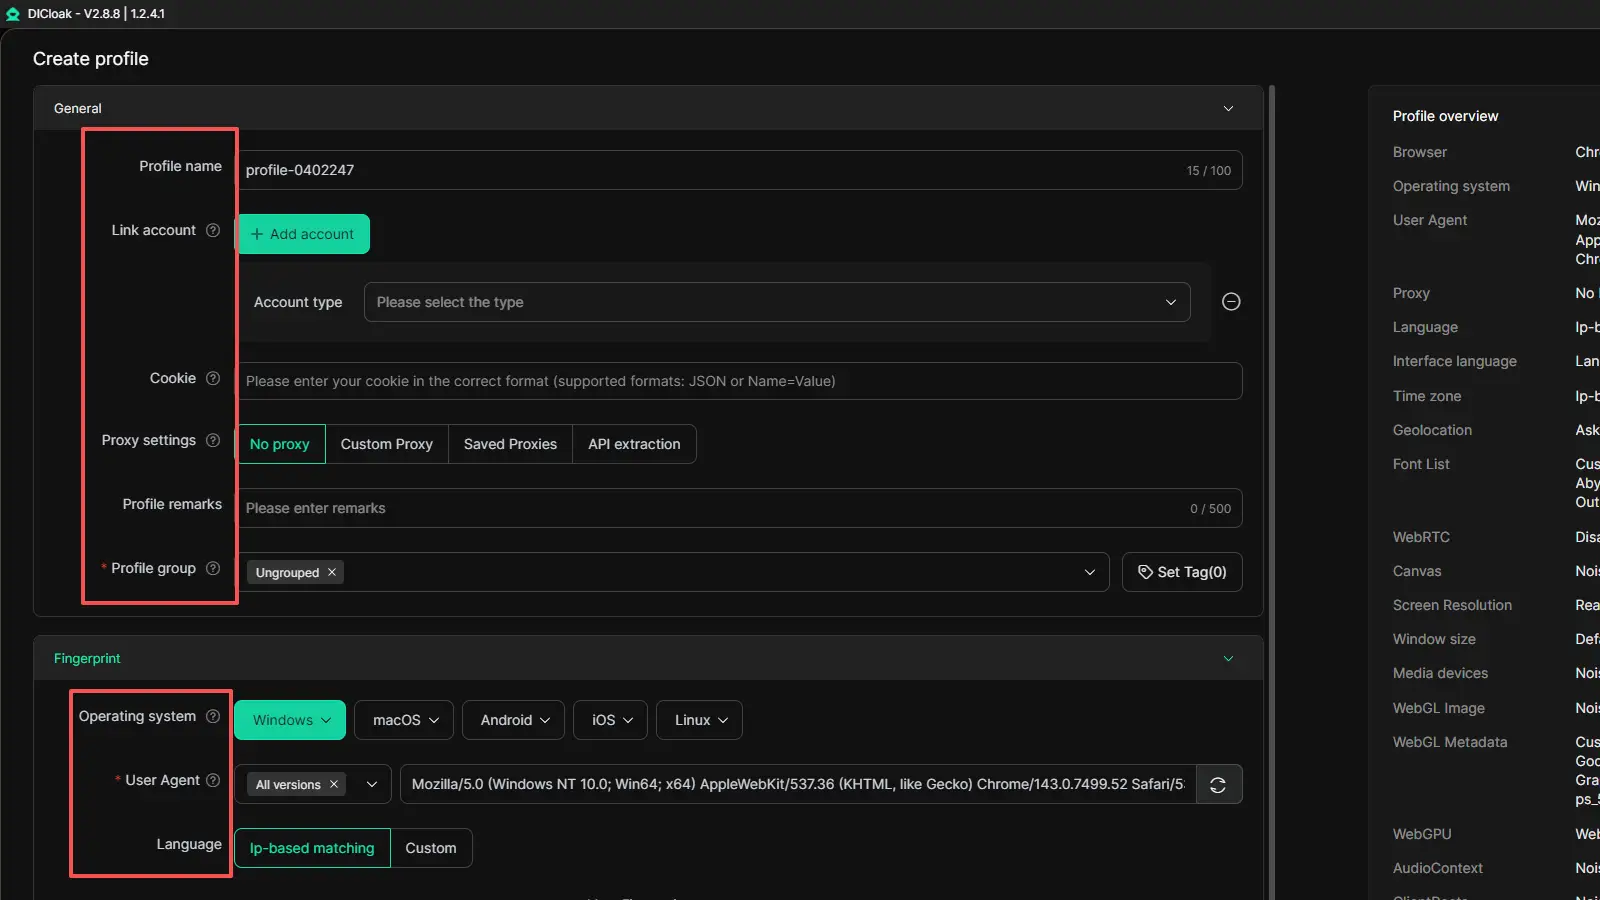Expand the macOS version dropdown
Viewport: 1600px width, 900px height.
click(x=405, y=720)
